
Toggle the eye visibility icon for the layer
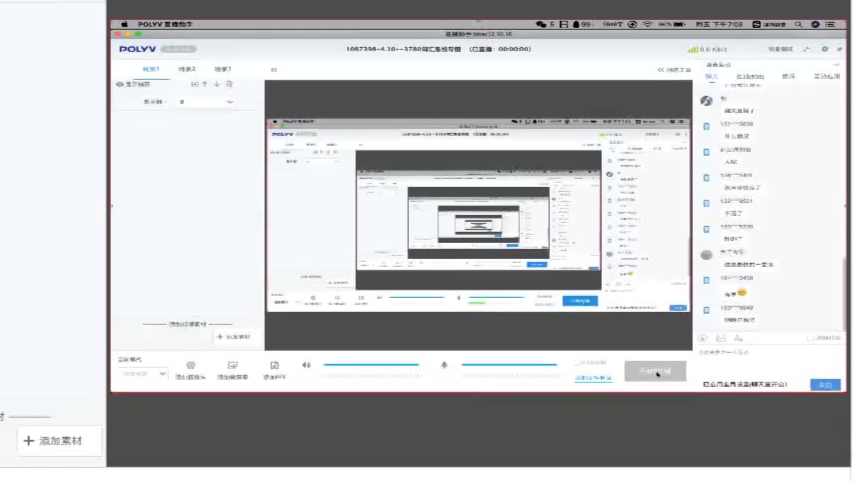[120, 84]
